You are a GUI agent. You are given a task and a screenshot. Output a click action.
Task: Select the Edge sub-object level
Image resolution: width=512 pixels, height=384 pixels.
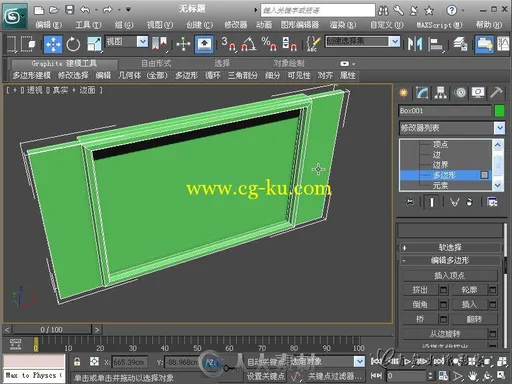click(437, 155)
